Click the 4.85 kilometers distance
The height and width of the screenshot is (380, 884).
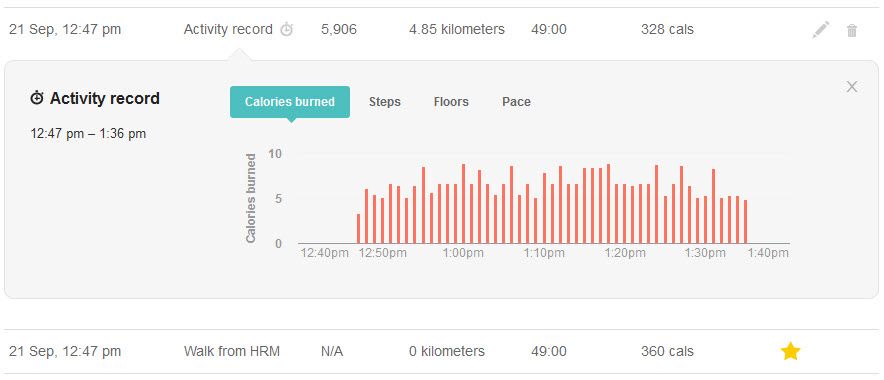pos(457,29)
